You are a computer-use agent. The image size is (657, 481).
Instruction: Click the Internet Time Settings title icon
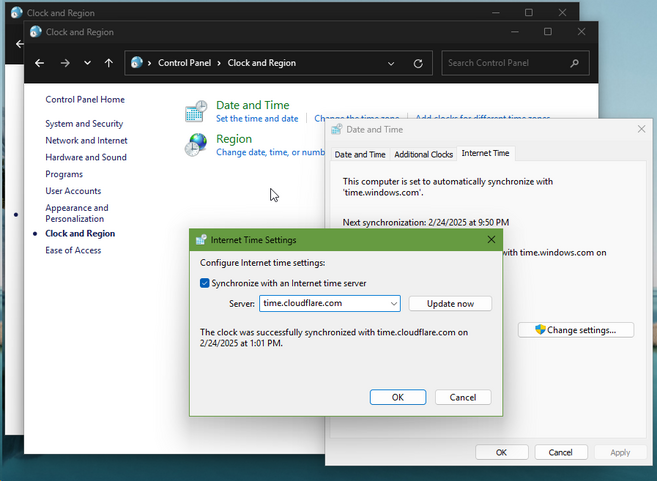201,240
